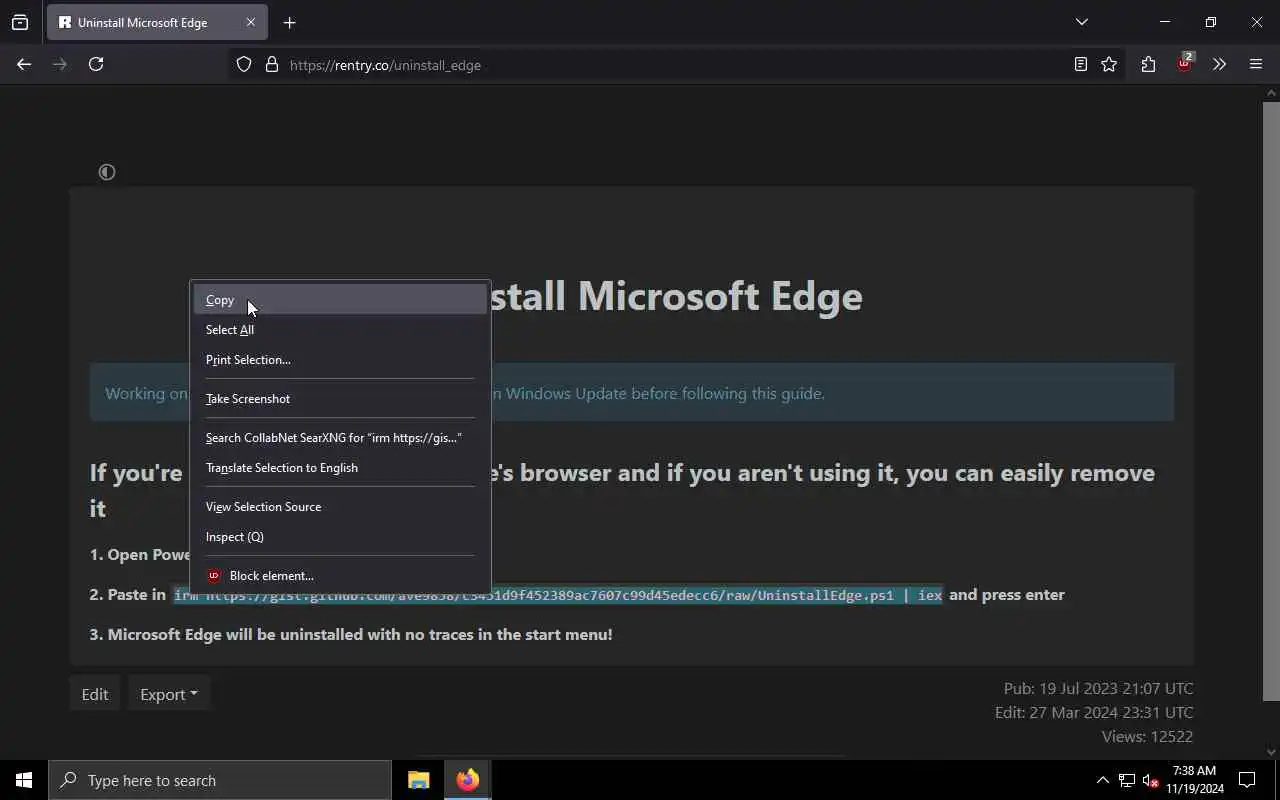Select the Uninstall Microsoft Edge tab

tap(157, 22)
